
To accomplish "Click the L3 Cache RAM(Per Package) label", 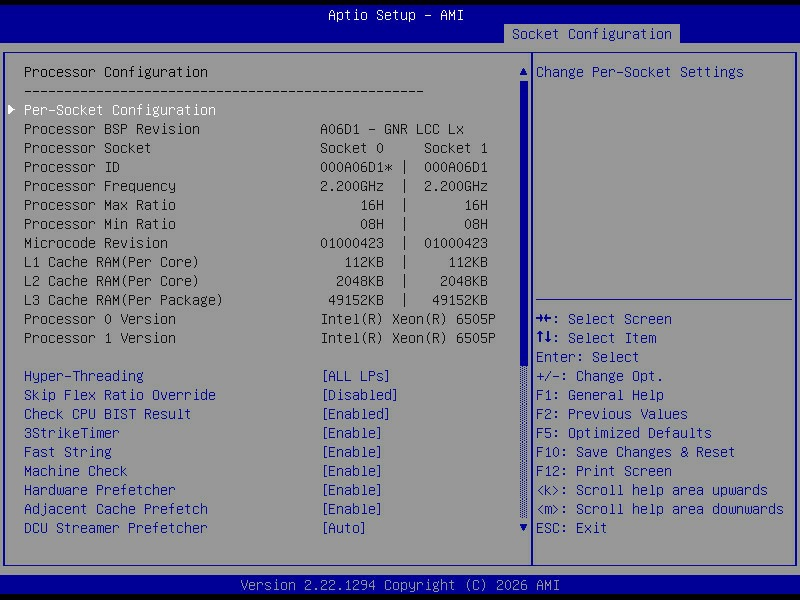I will pos(123,300).
